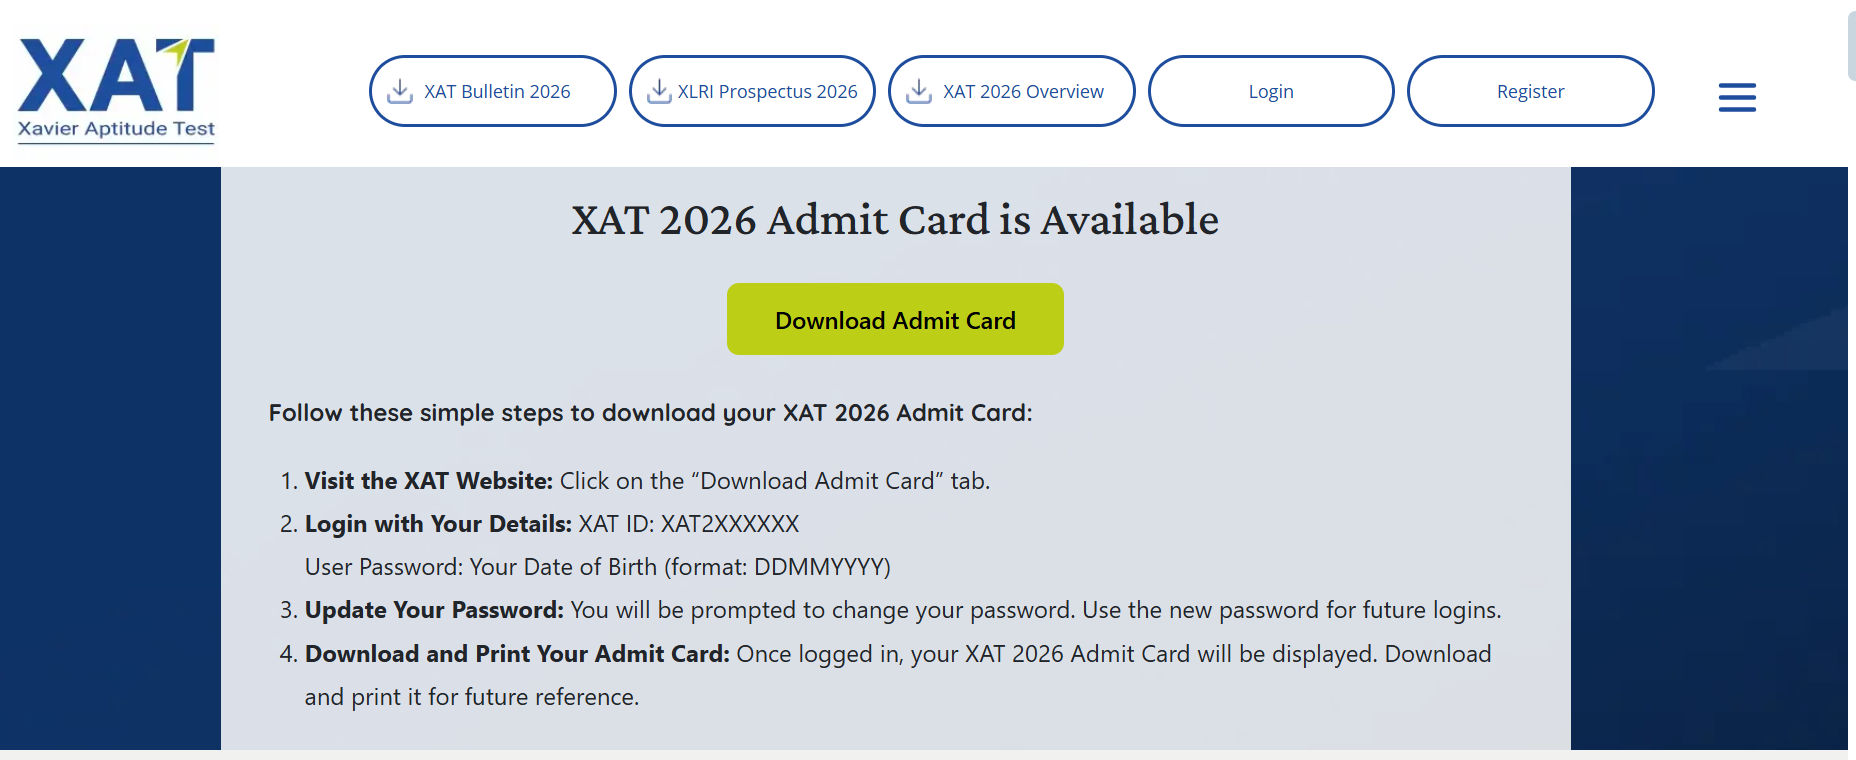Image resolution: width=1856 pixels, height=760 pixels.
Task: Click the XAT Xavier Aptitude Test logo
Action: point(116,91)
